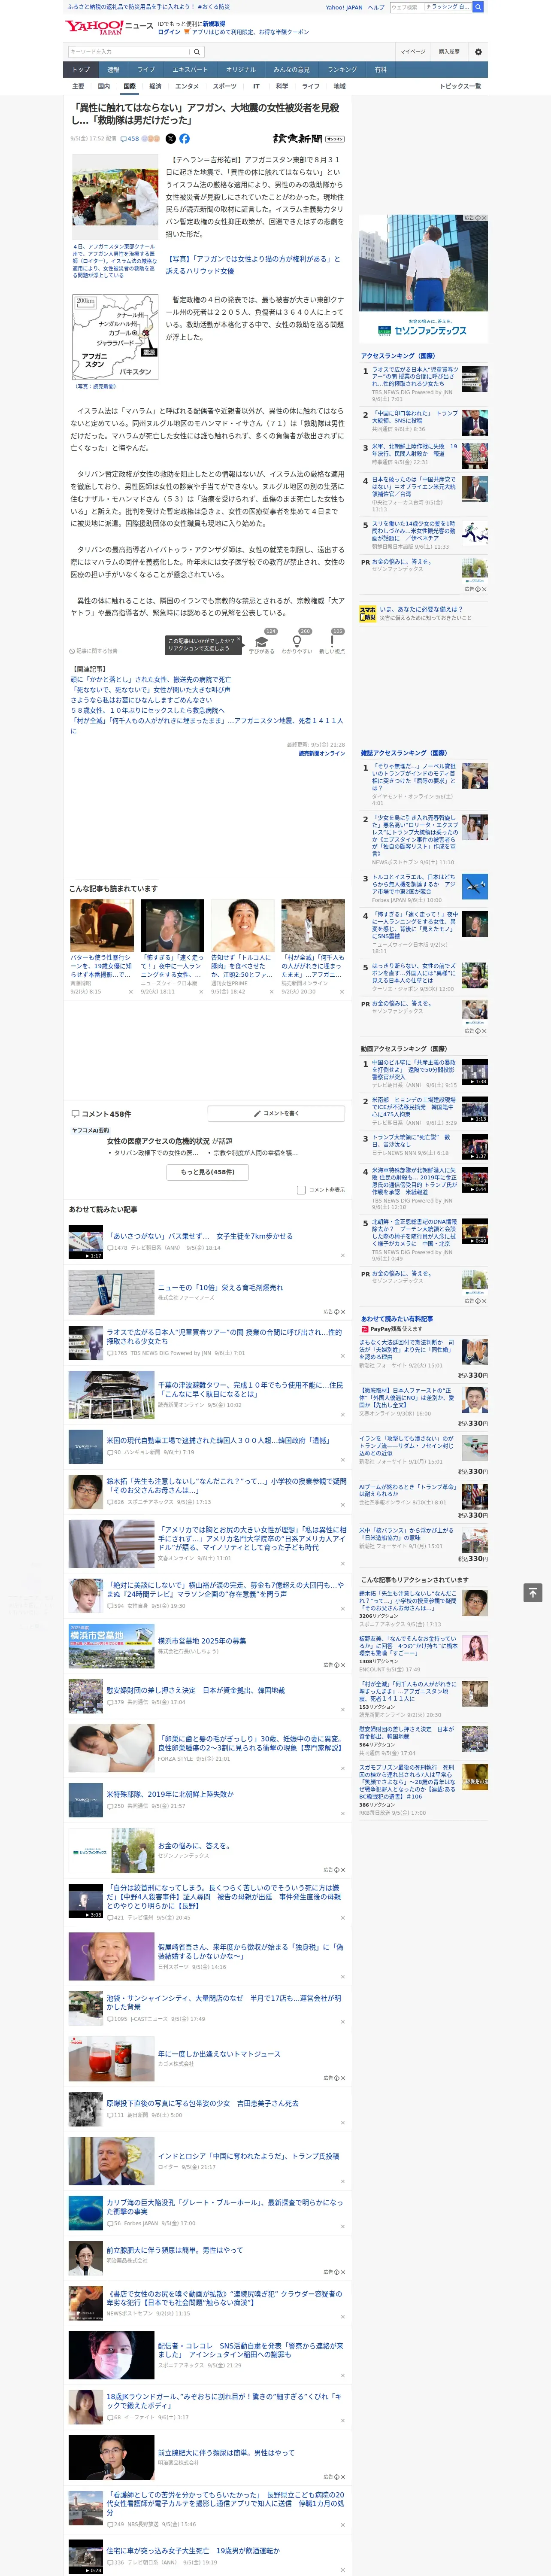Open ranking item 1 ラオスで広がる日本人
Image resolution: width=551 pixels, height=2576 pixels.
[414, 376]
